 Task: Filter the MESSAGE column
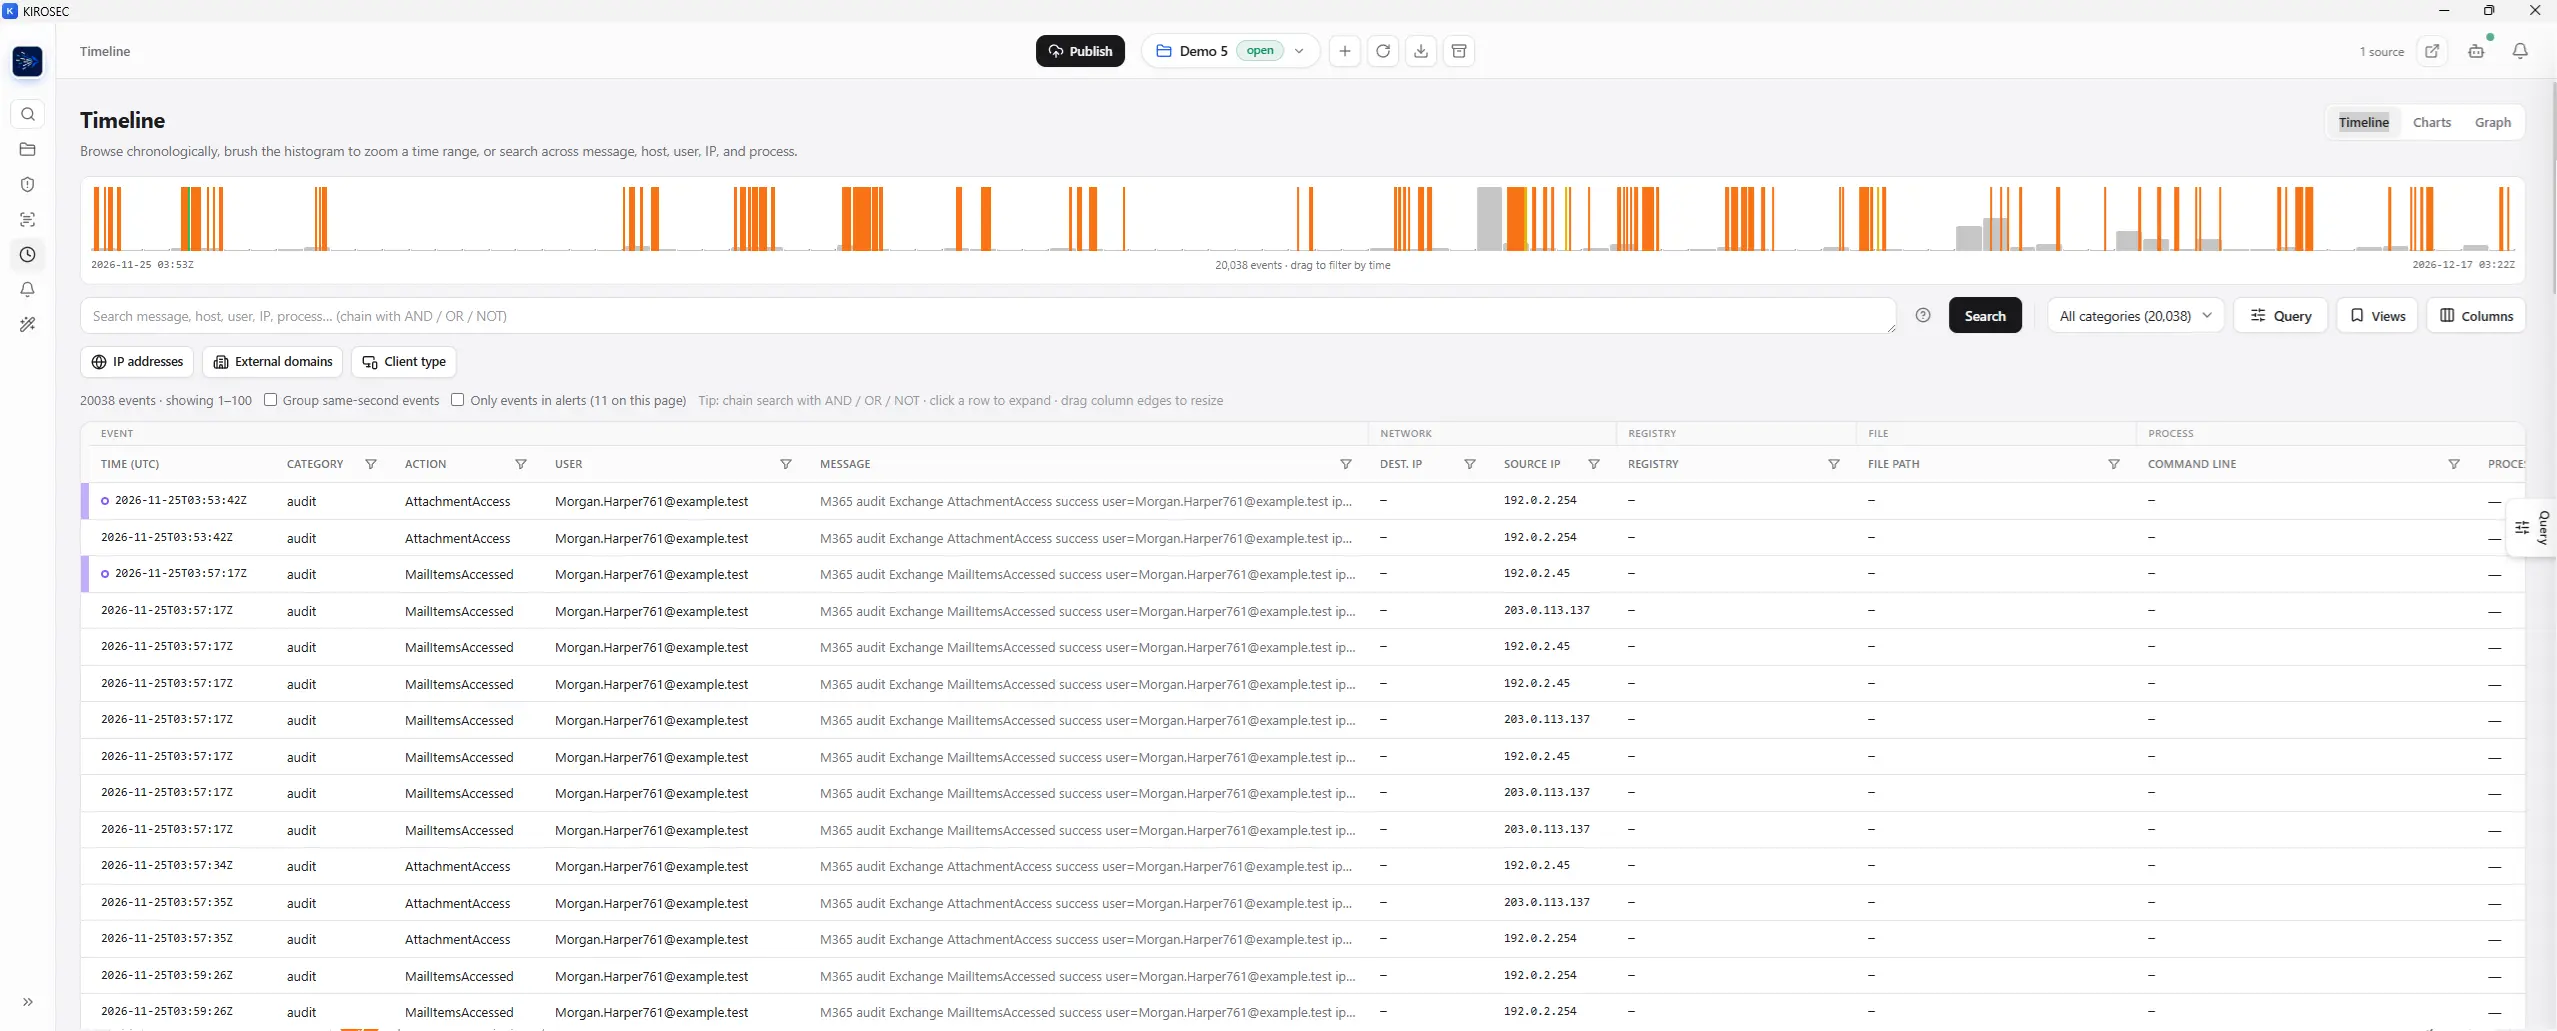coord(1346,464)
